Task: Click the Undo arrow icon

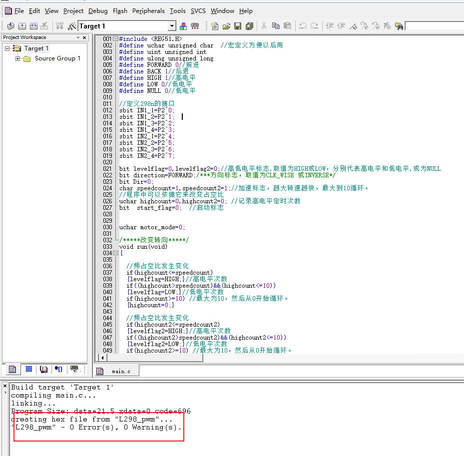Action: tap(303, 26)
